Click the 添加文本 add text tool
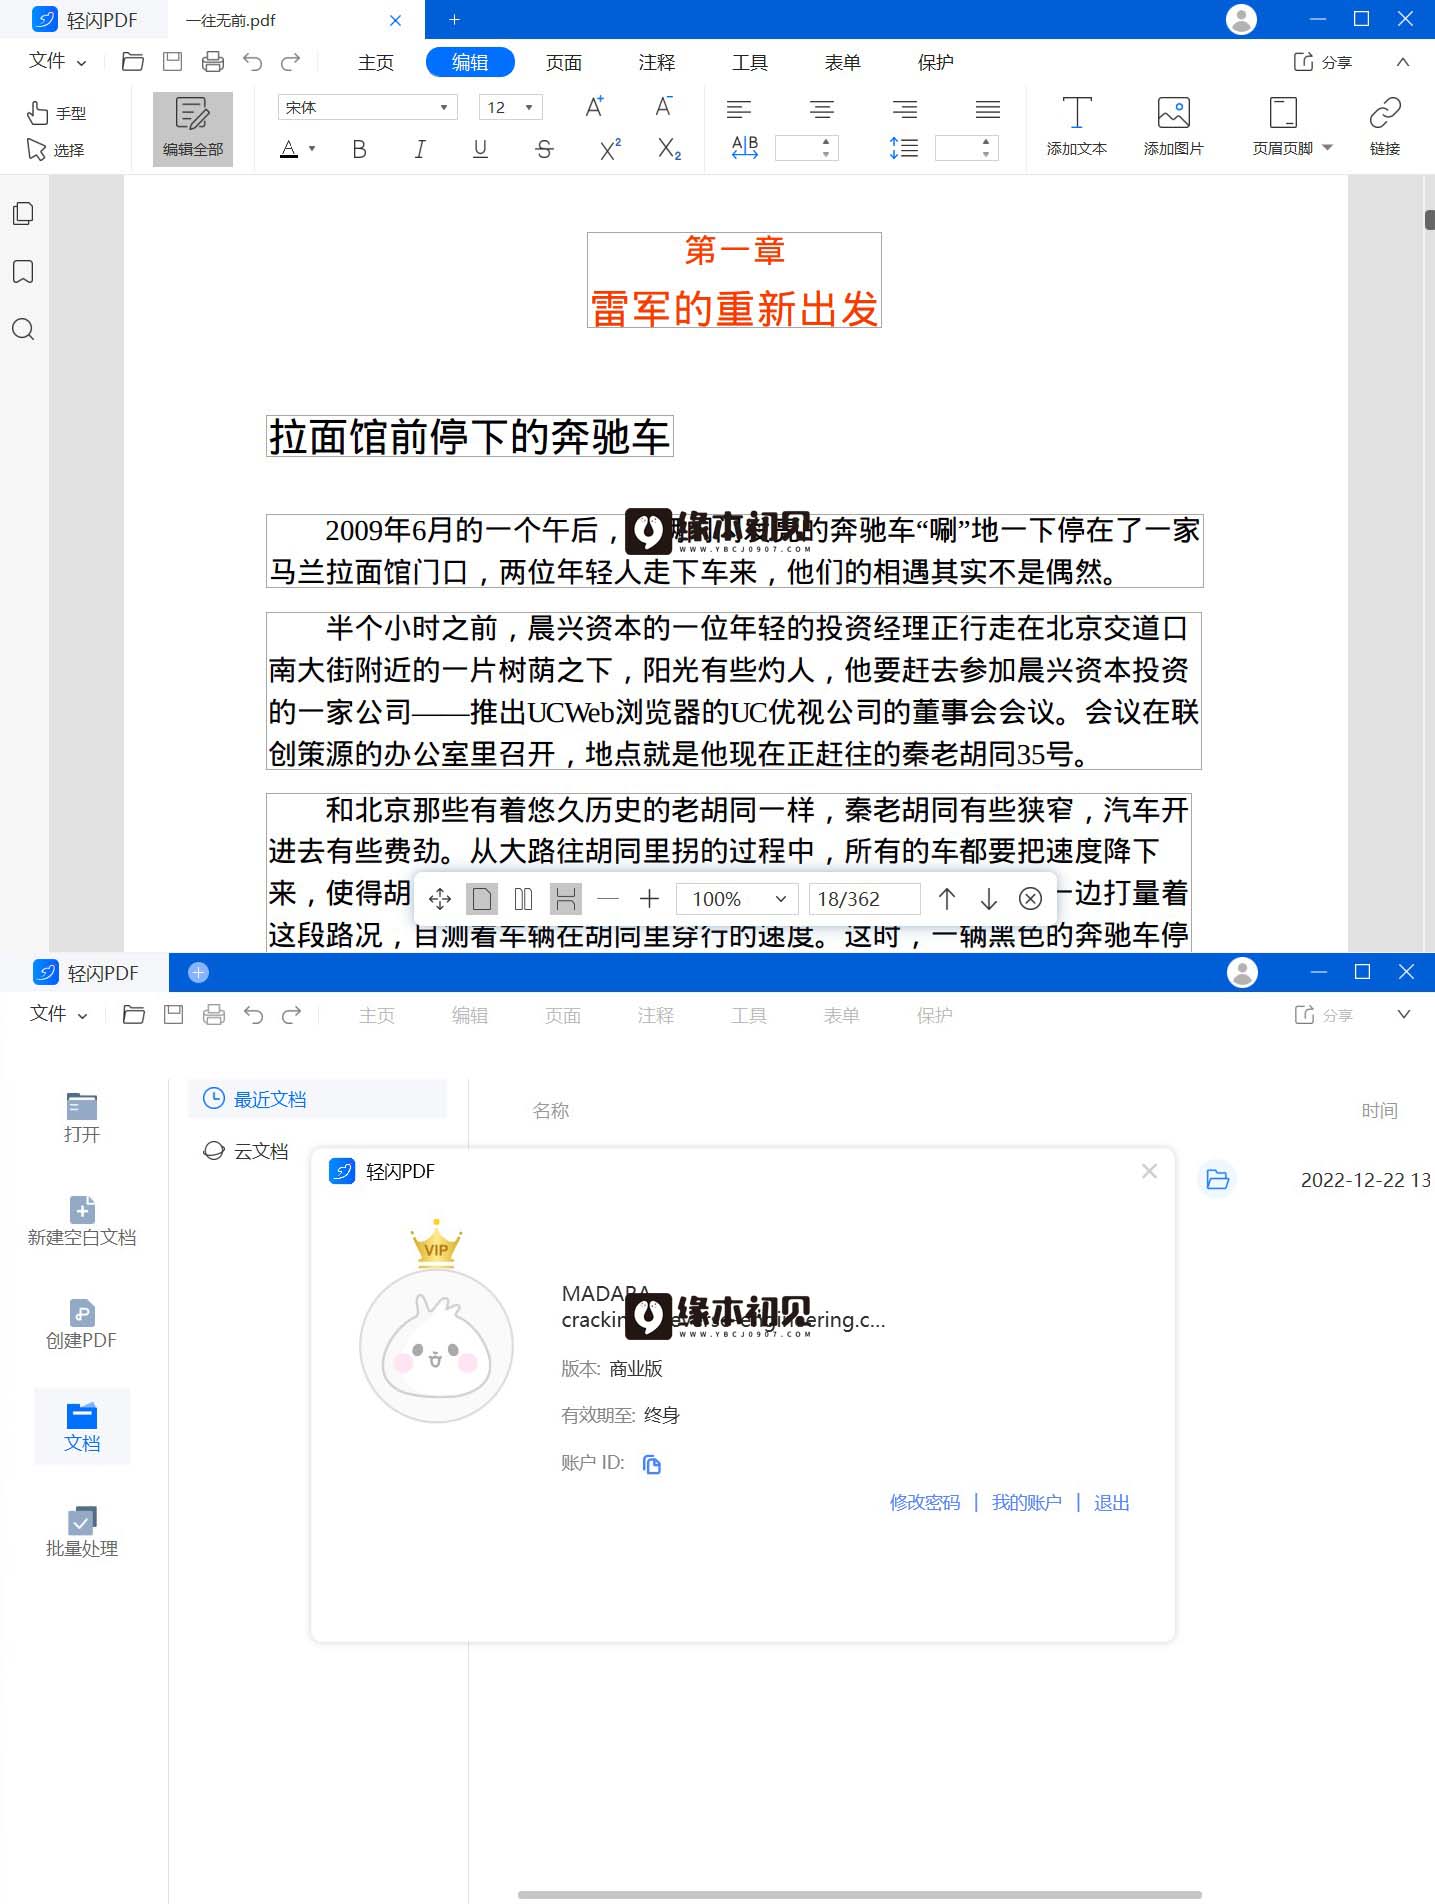 [1077, 127]
